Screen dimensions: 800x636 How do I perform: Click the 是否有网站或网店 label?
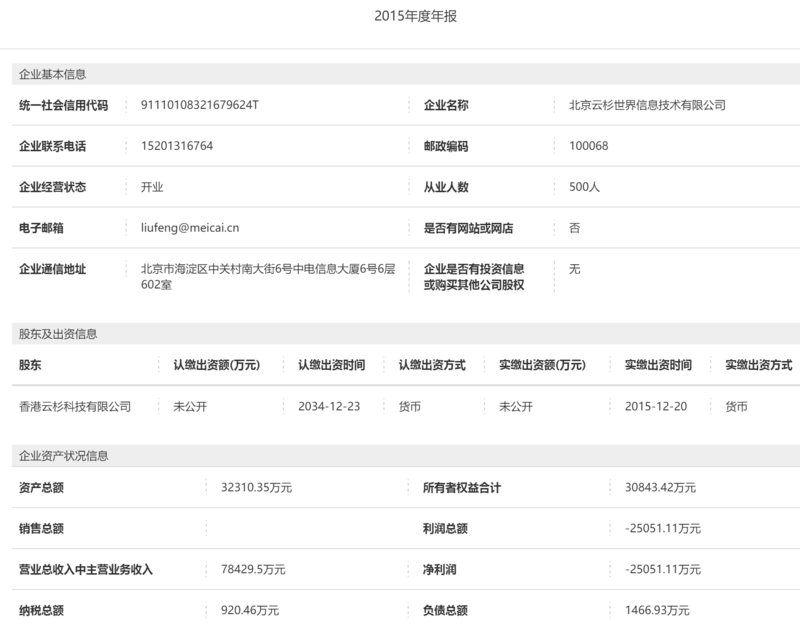468,228
